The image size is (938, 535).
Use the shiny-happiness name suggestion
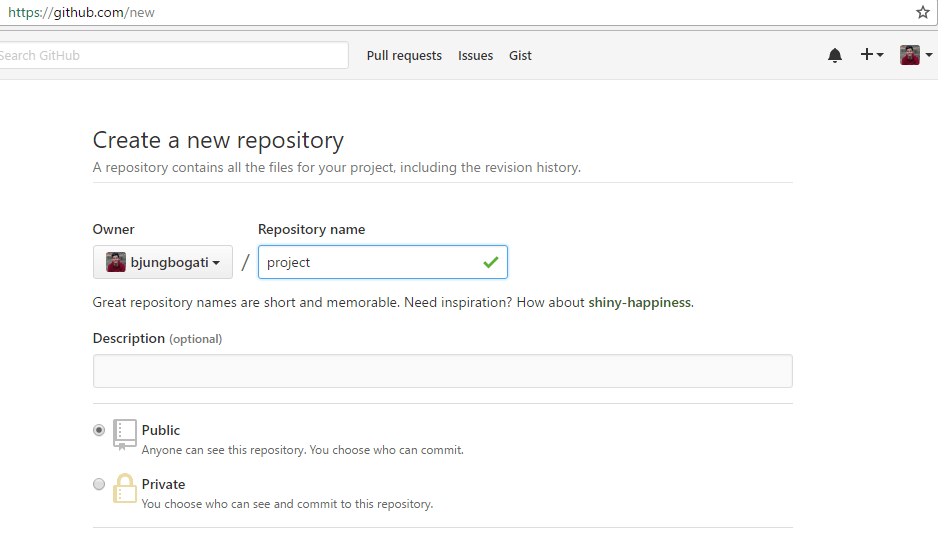click(x=639, y=302)
